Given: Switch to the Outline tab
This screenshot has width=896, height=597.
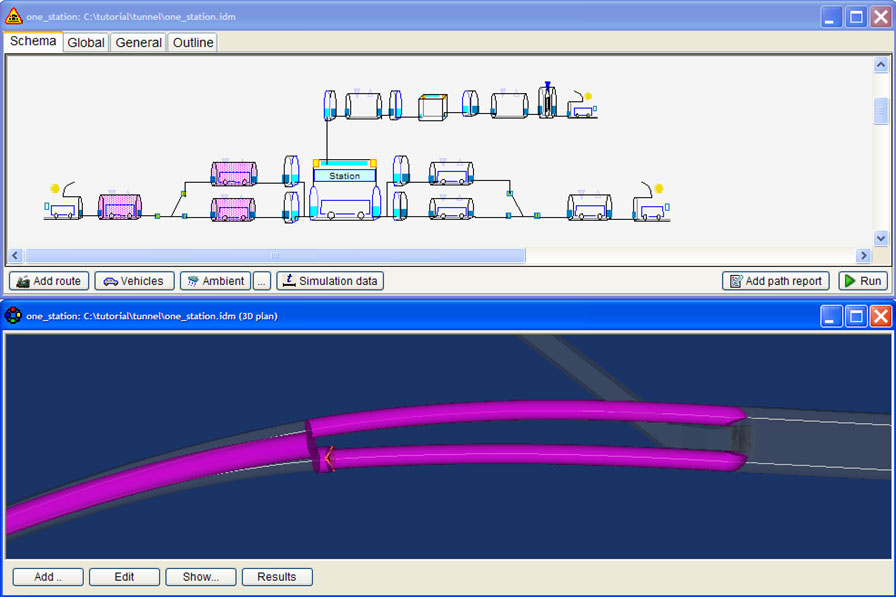Looking at the screenshot, I should click(x=192, y=42).
